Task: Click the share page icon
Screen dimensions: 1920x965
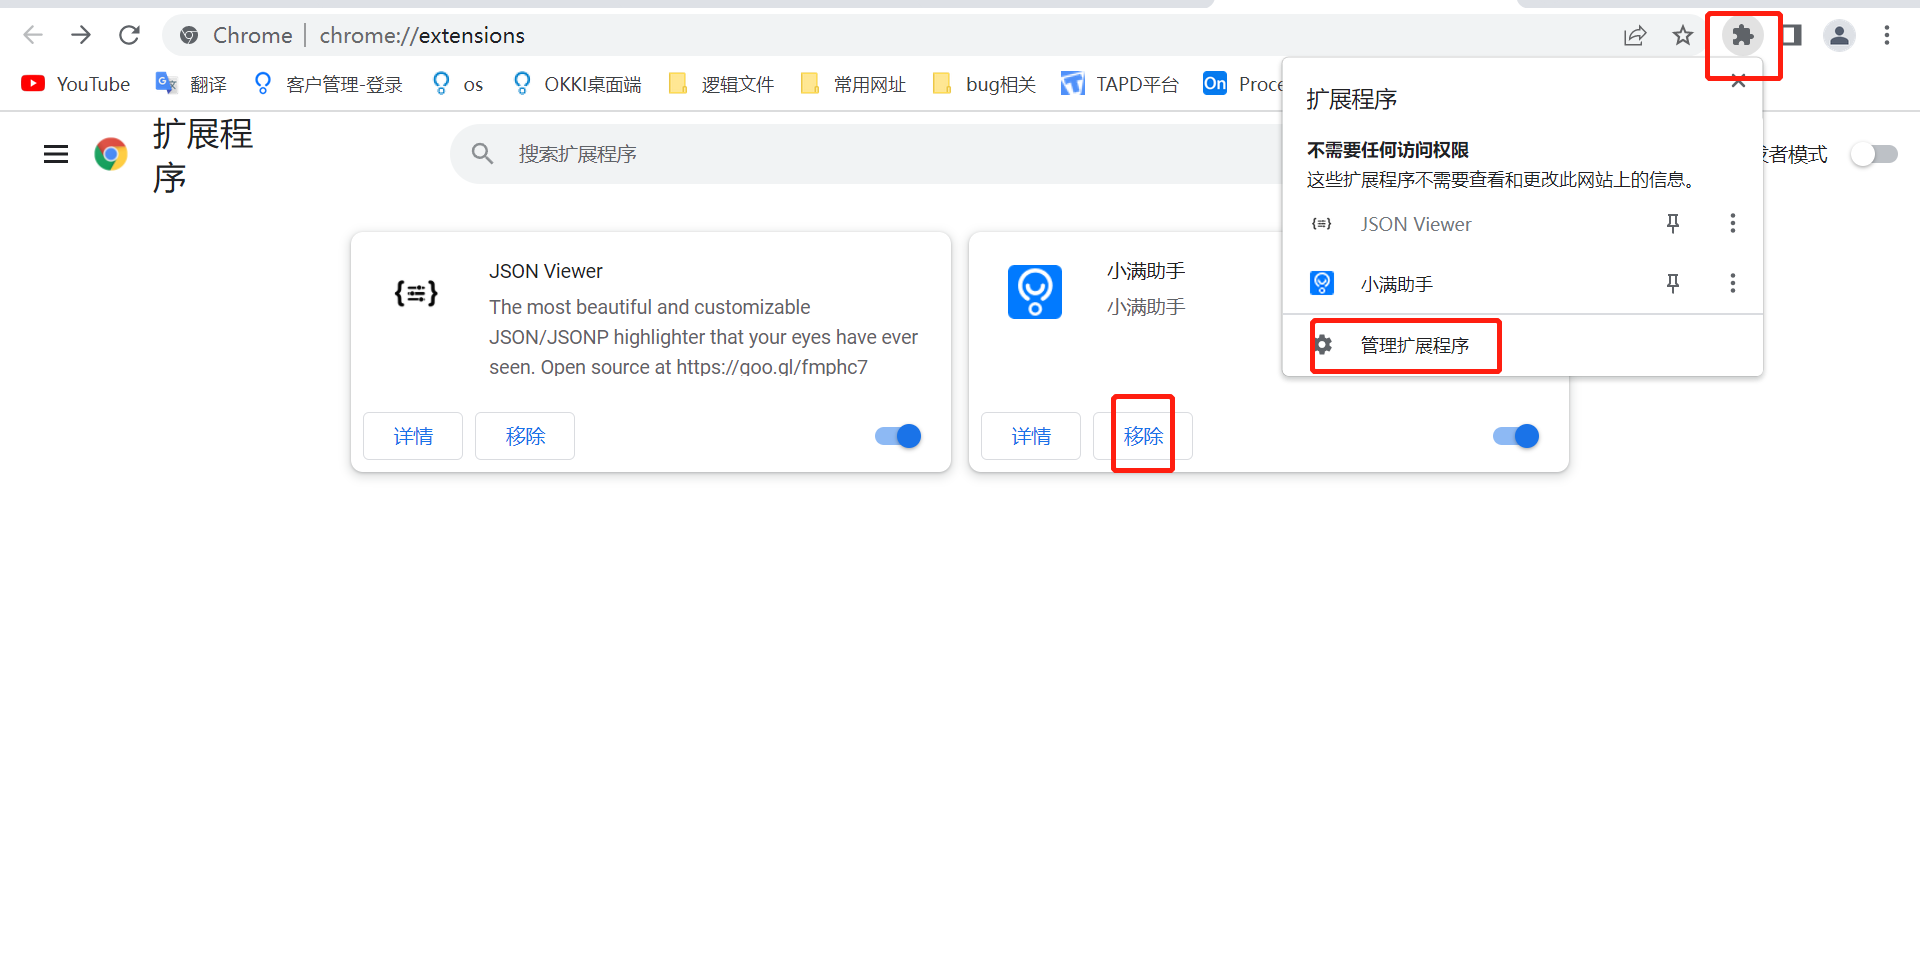Action: coord(1635,36)
